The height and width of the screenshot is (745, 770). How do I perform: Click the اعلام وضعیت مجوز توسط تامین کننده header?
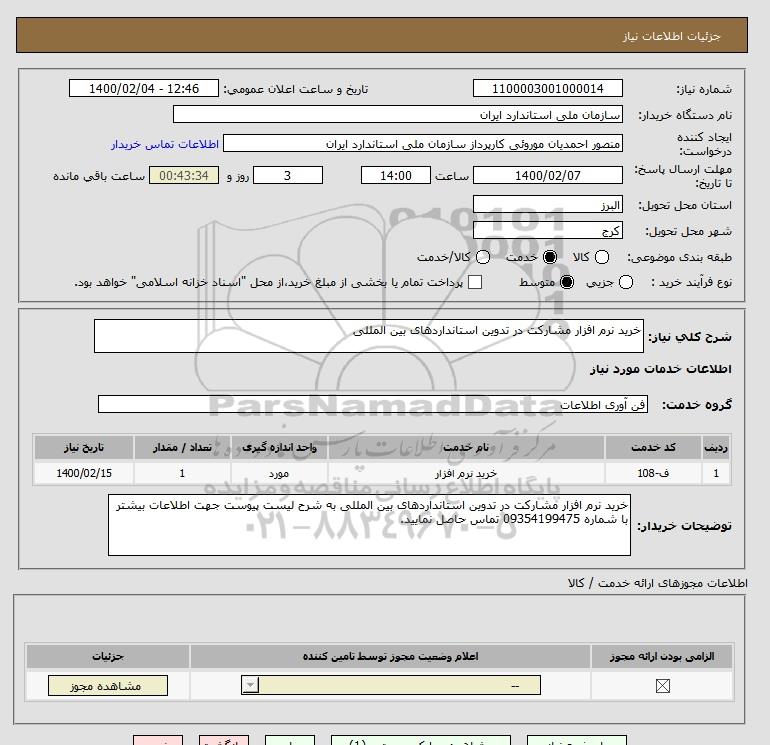pyautogui.click(x=390, y=657)
